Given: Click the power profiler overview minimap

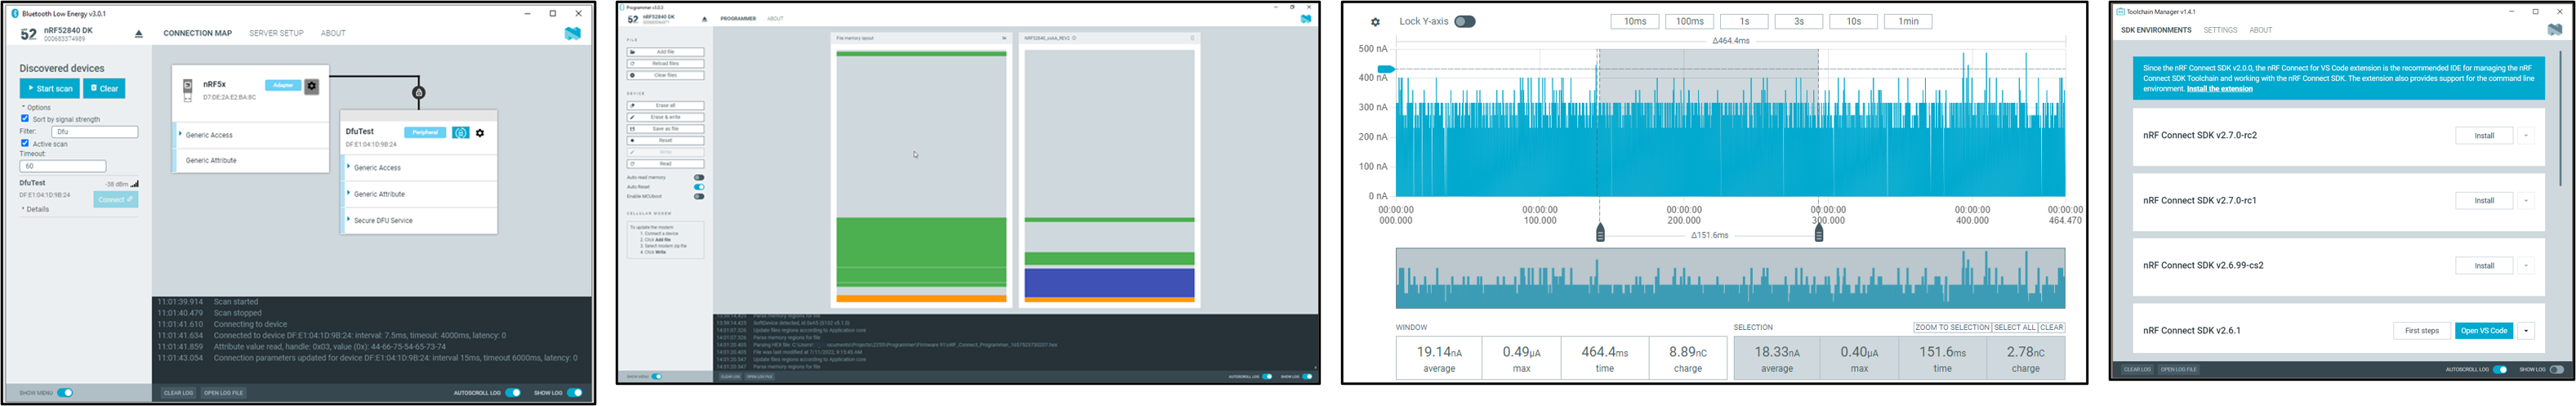Looking at the screenshot, I should tap(1730, 279).
